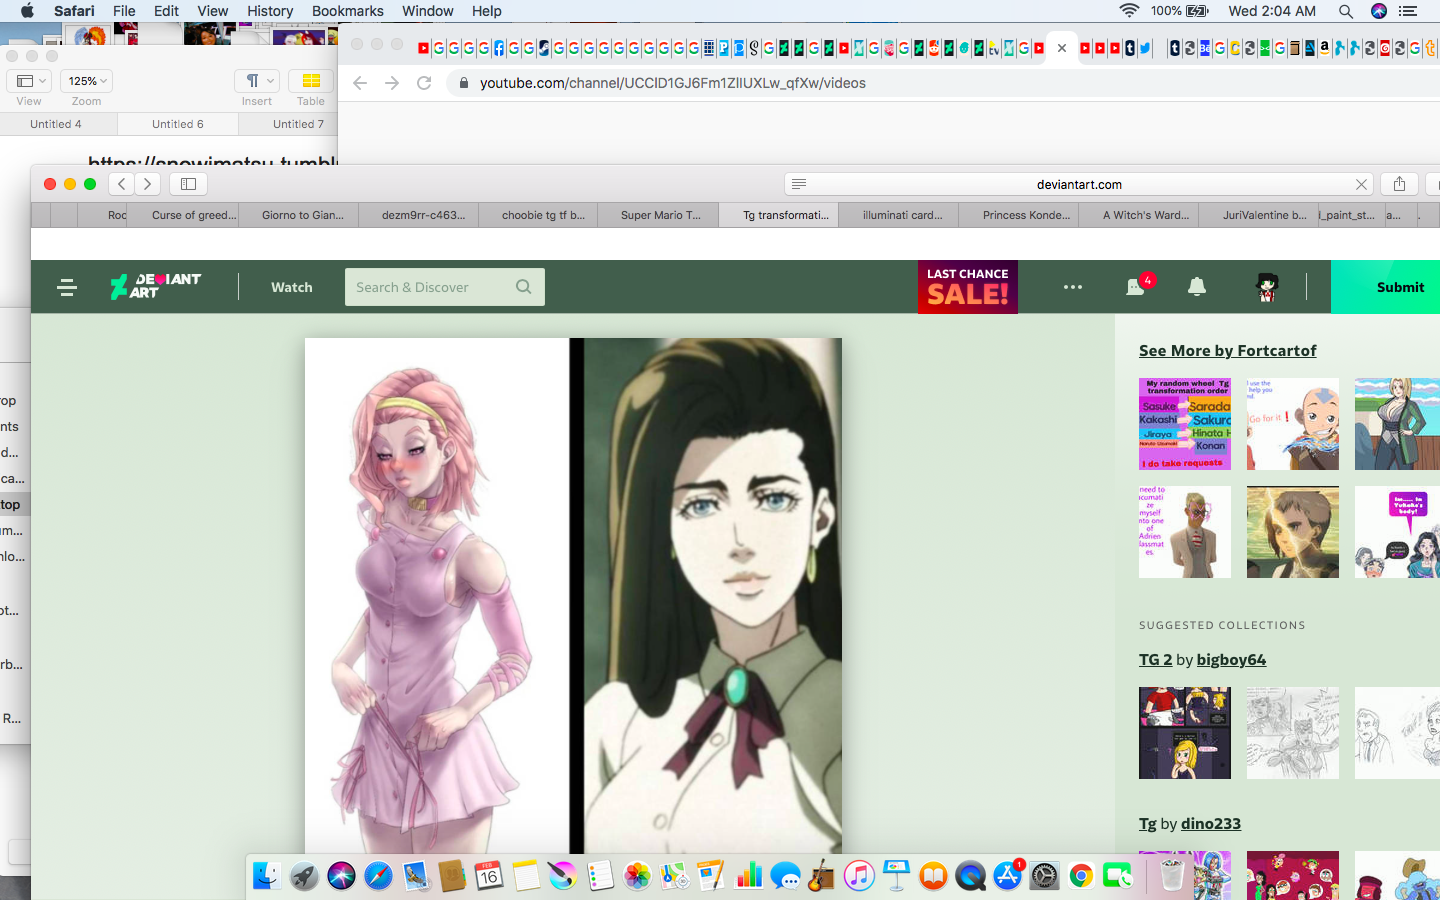This screenshot has height=900, width=1440.
Task: Open Spotlight search in menu bar
Action: pos(1346,11)
